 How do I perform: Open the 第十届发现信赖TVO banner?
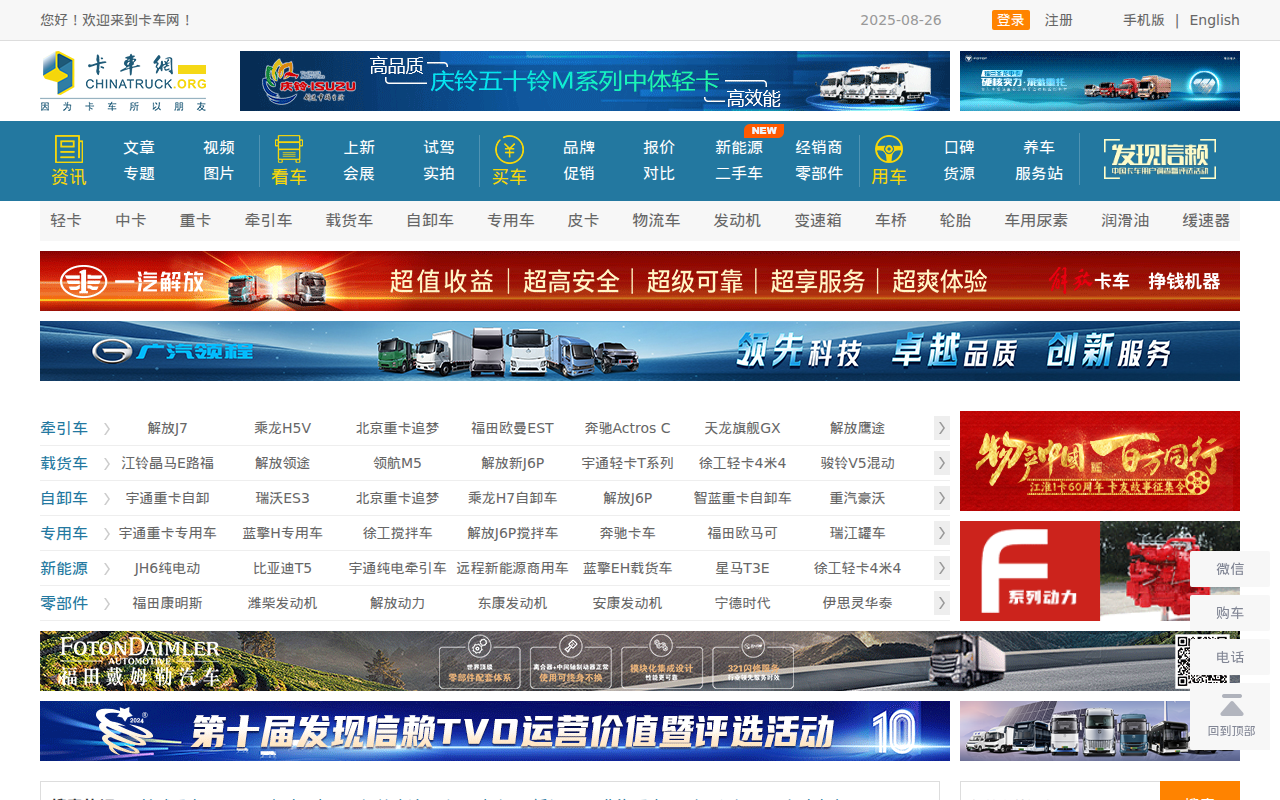pos(495,731)
